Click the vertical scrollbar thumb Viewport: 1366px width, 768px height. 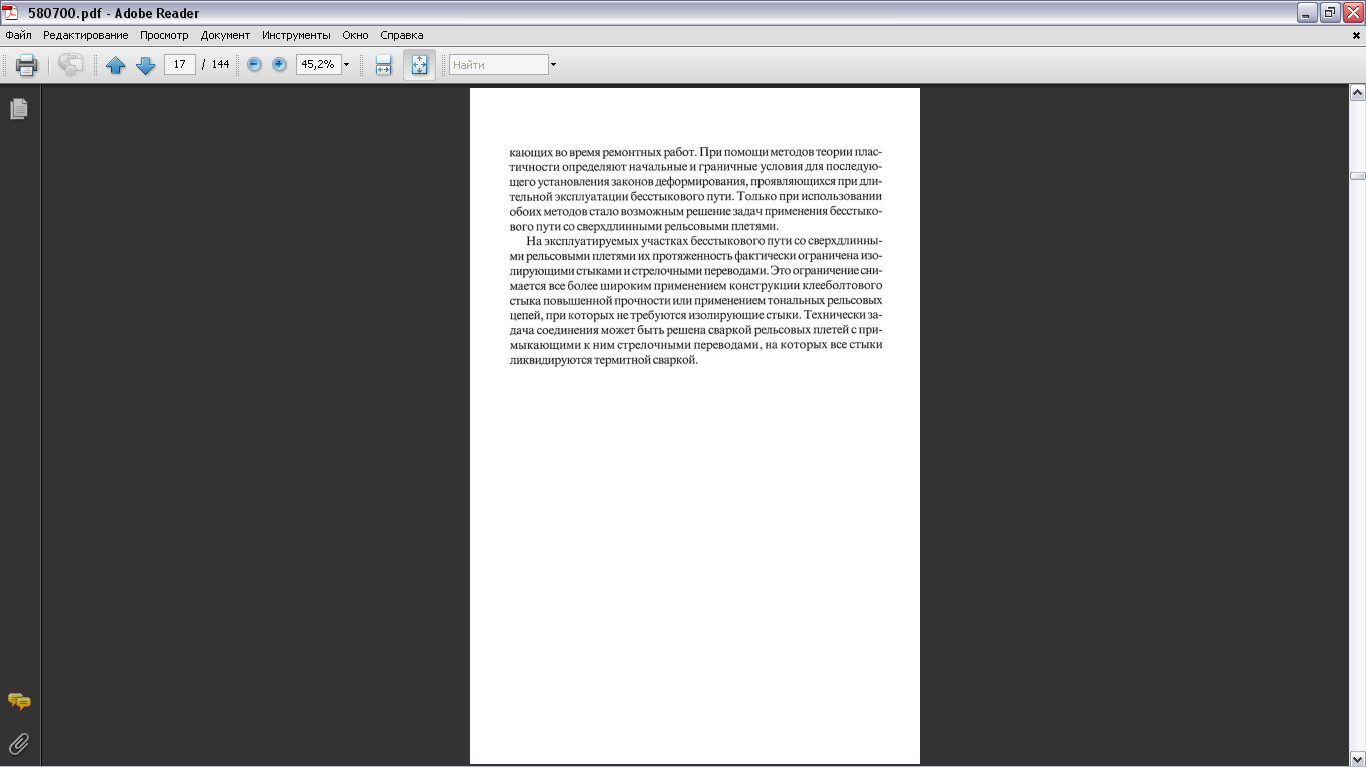tap(1357, 176)
